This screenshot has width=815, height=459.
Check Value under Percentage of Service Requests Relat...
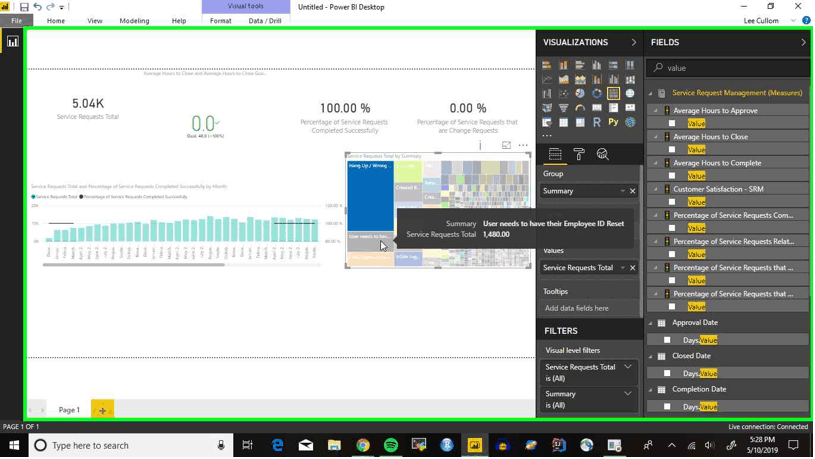click(x=672, y=254)
